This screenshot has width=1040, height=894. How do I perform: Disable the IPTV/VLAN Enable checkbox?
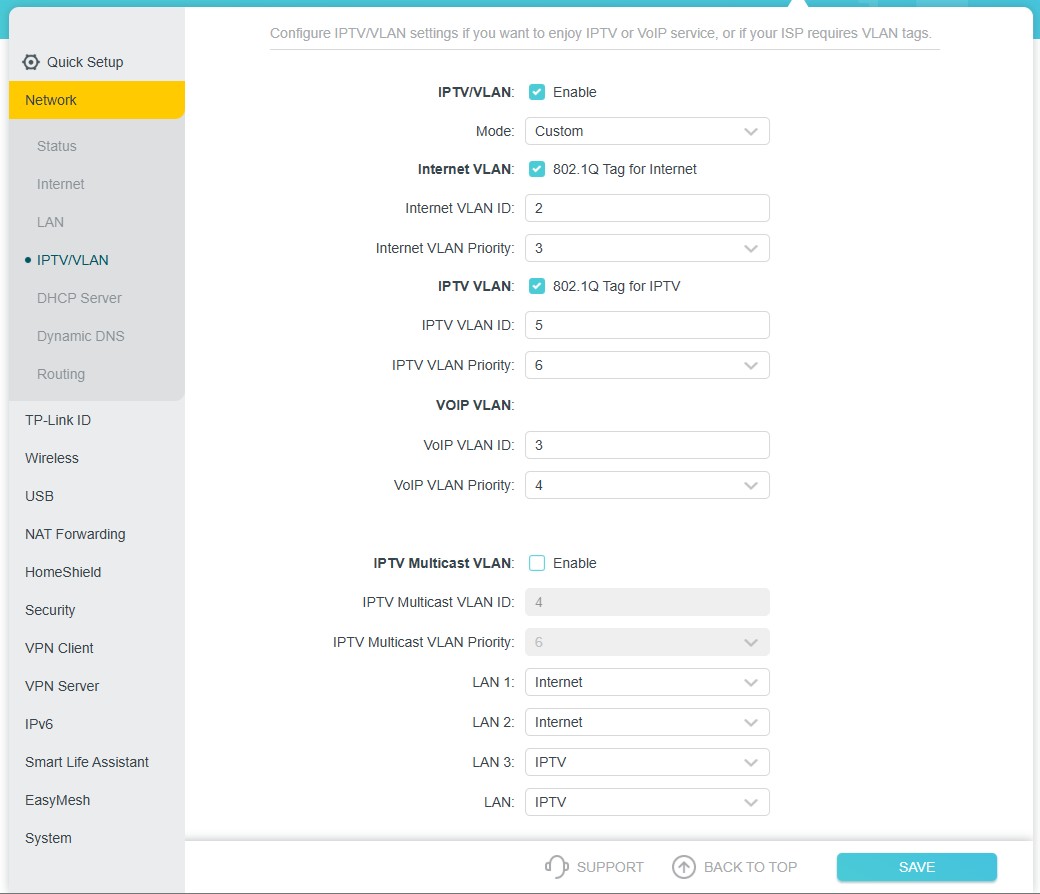(537, 92)
